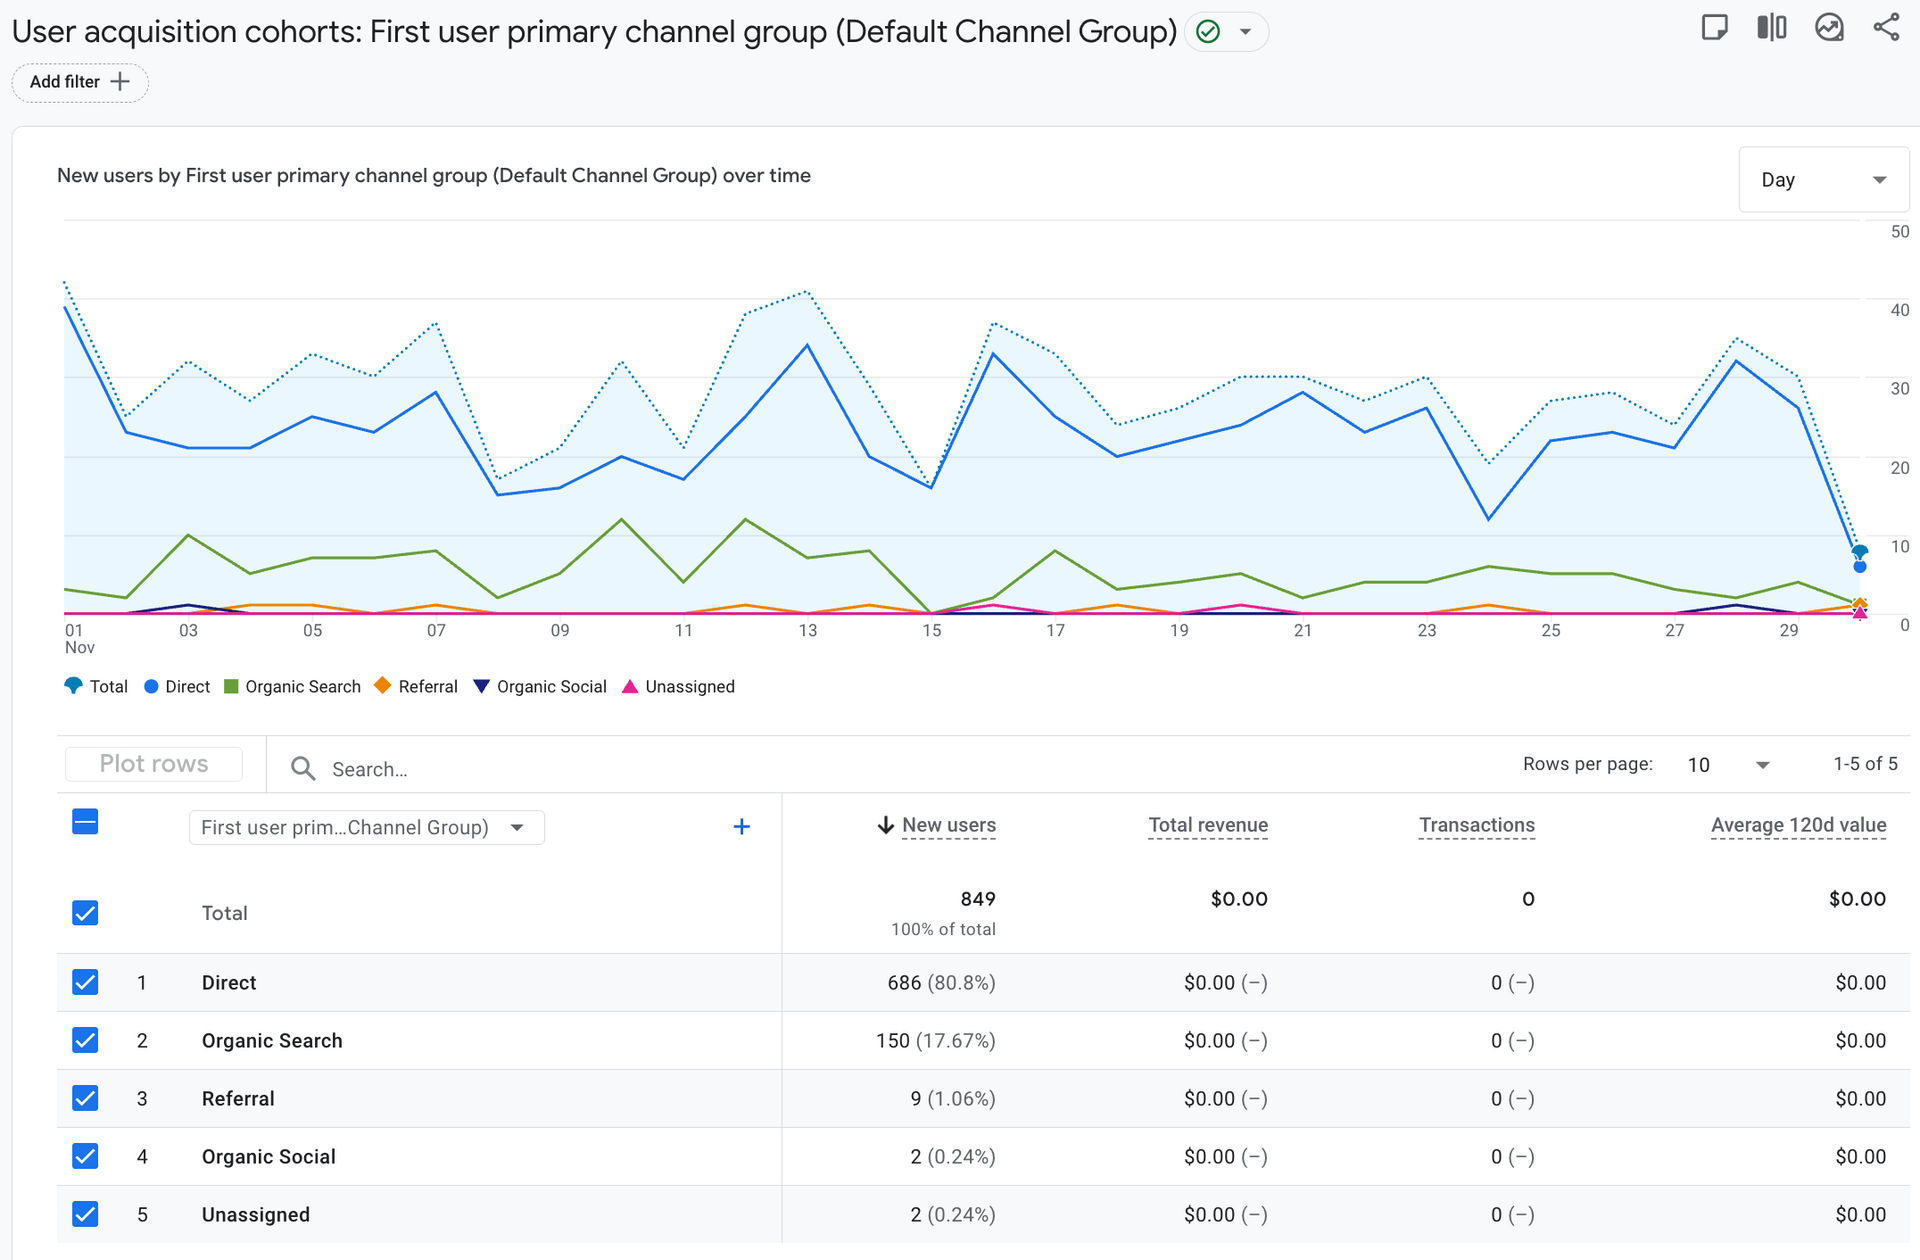1920x1260 pixels.
Task: Click the share report icon
Action: 1886,28
